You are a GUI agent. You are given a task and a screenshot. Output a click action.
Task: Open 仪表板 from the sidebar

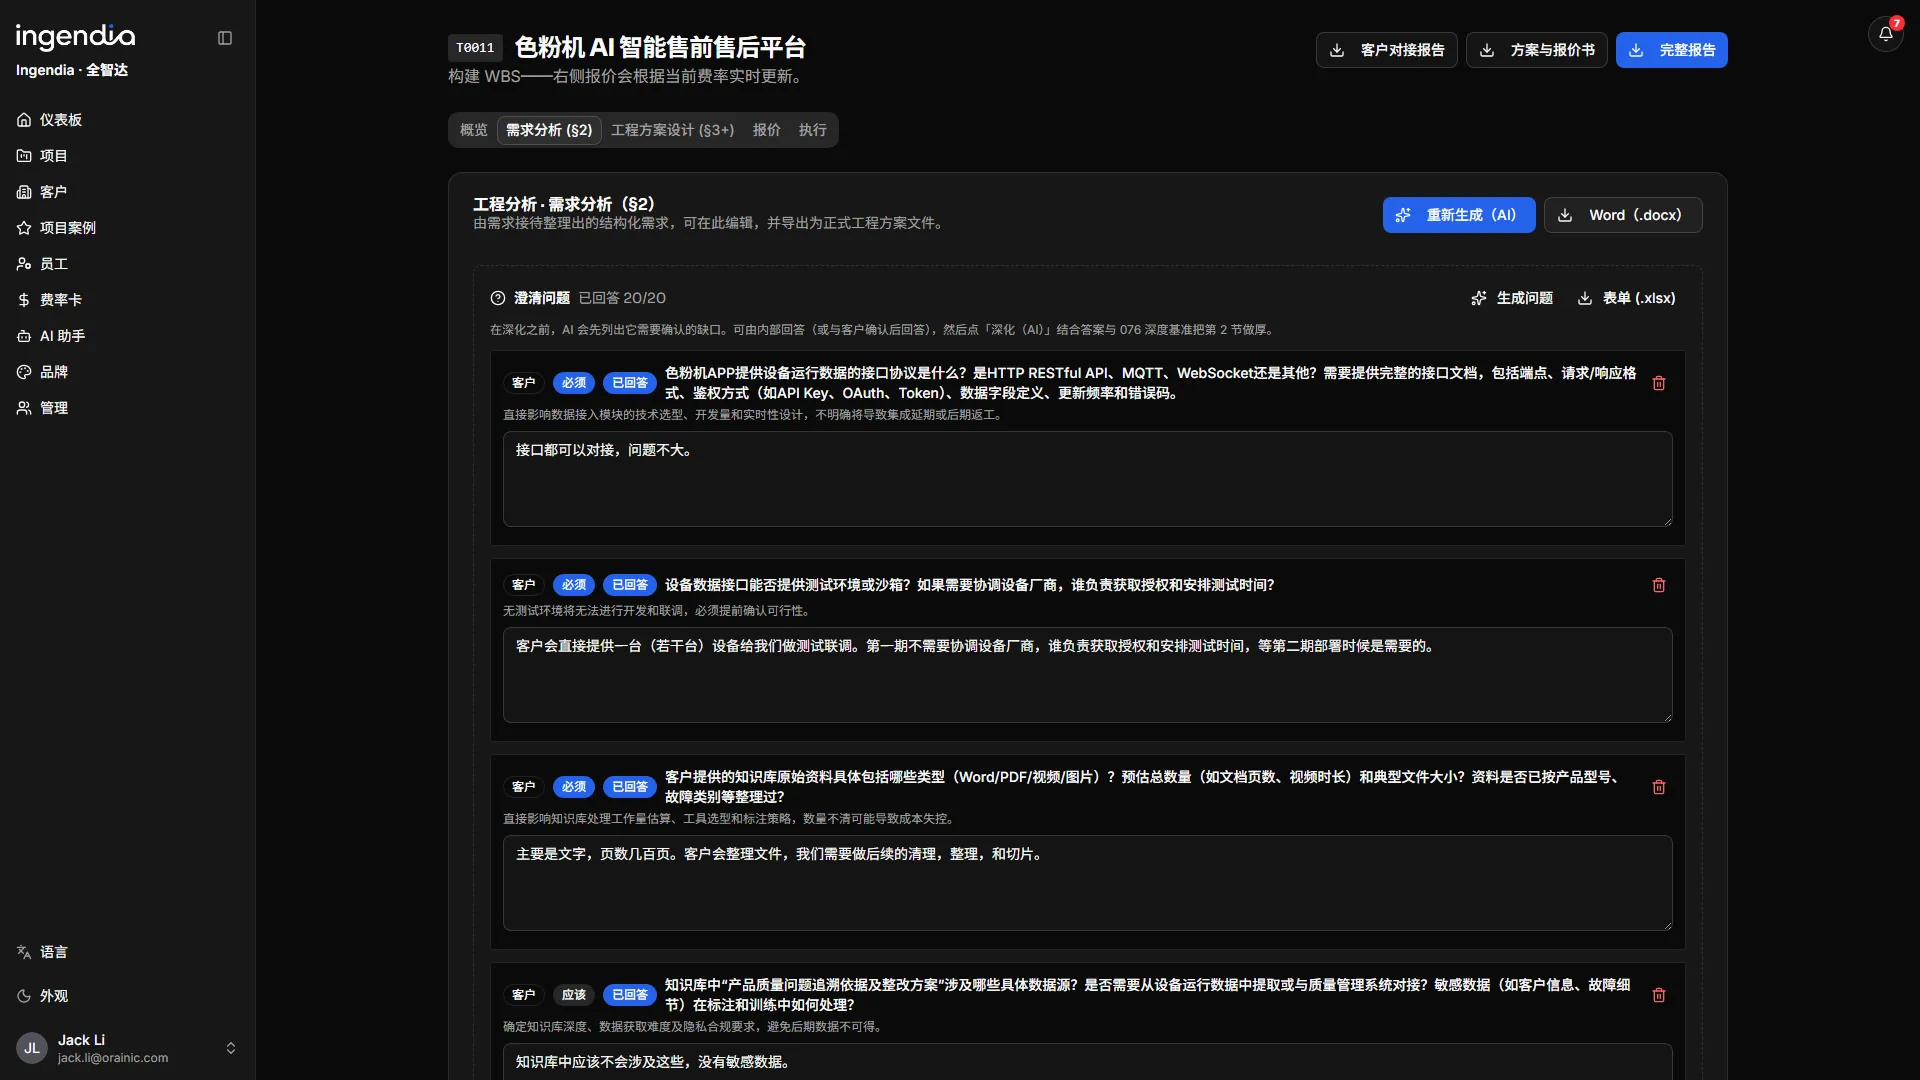point(128,120)
